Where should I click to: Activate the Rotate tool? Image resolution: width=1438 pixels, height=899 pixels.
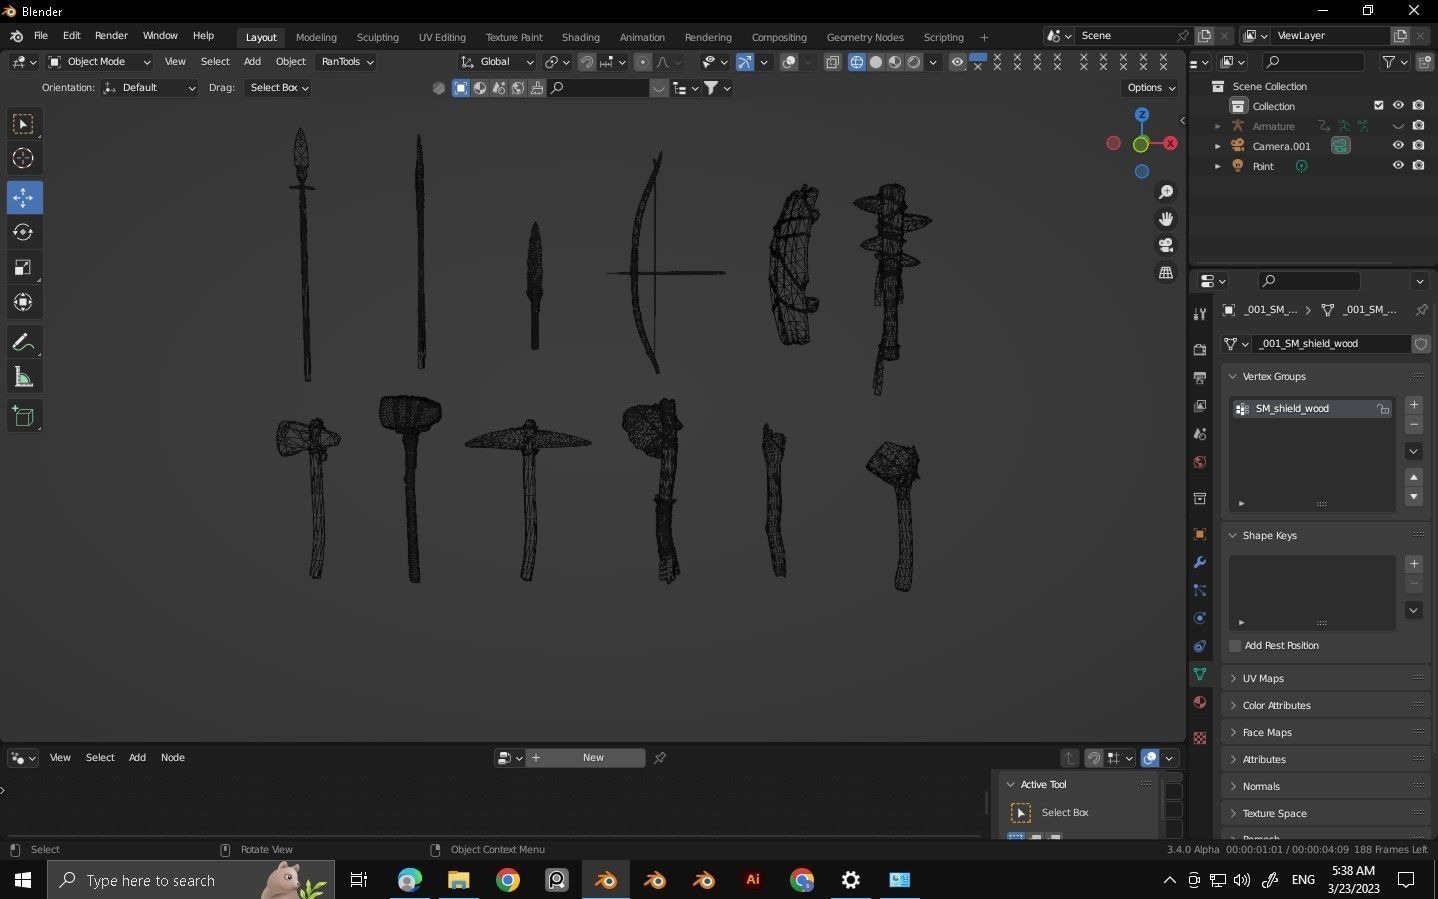(x=23, y=231)
